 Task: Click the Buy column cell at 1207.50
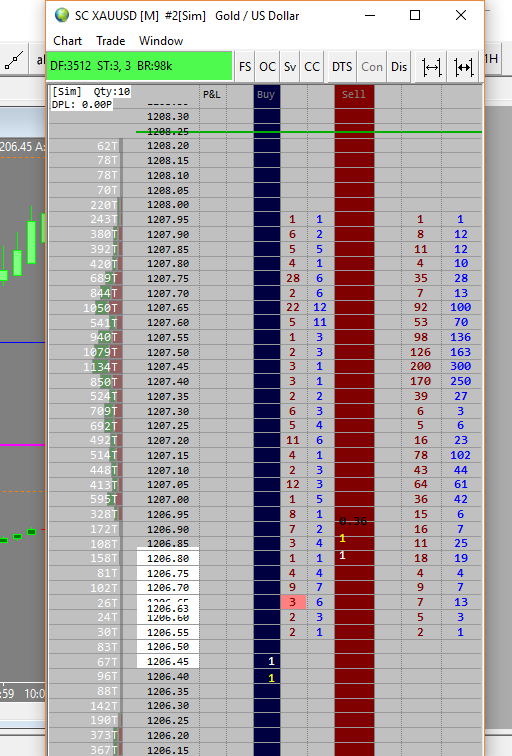(x=267, y=352)
